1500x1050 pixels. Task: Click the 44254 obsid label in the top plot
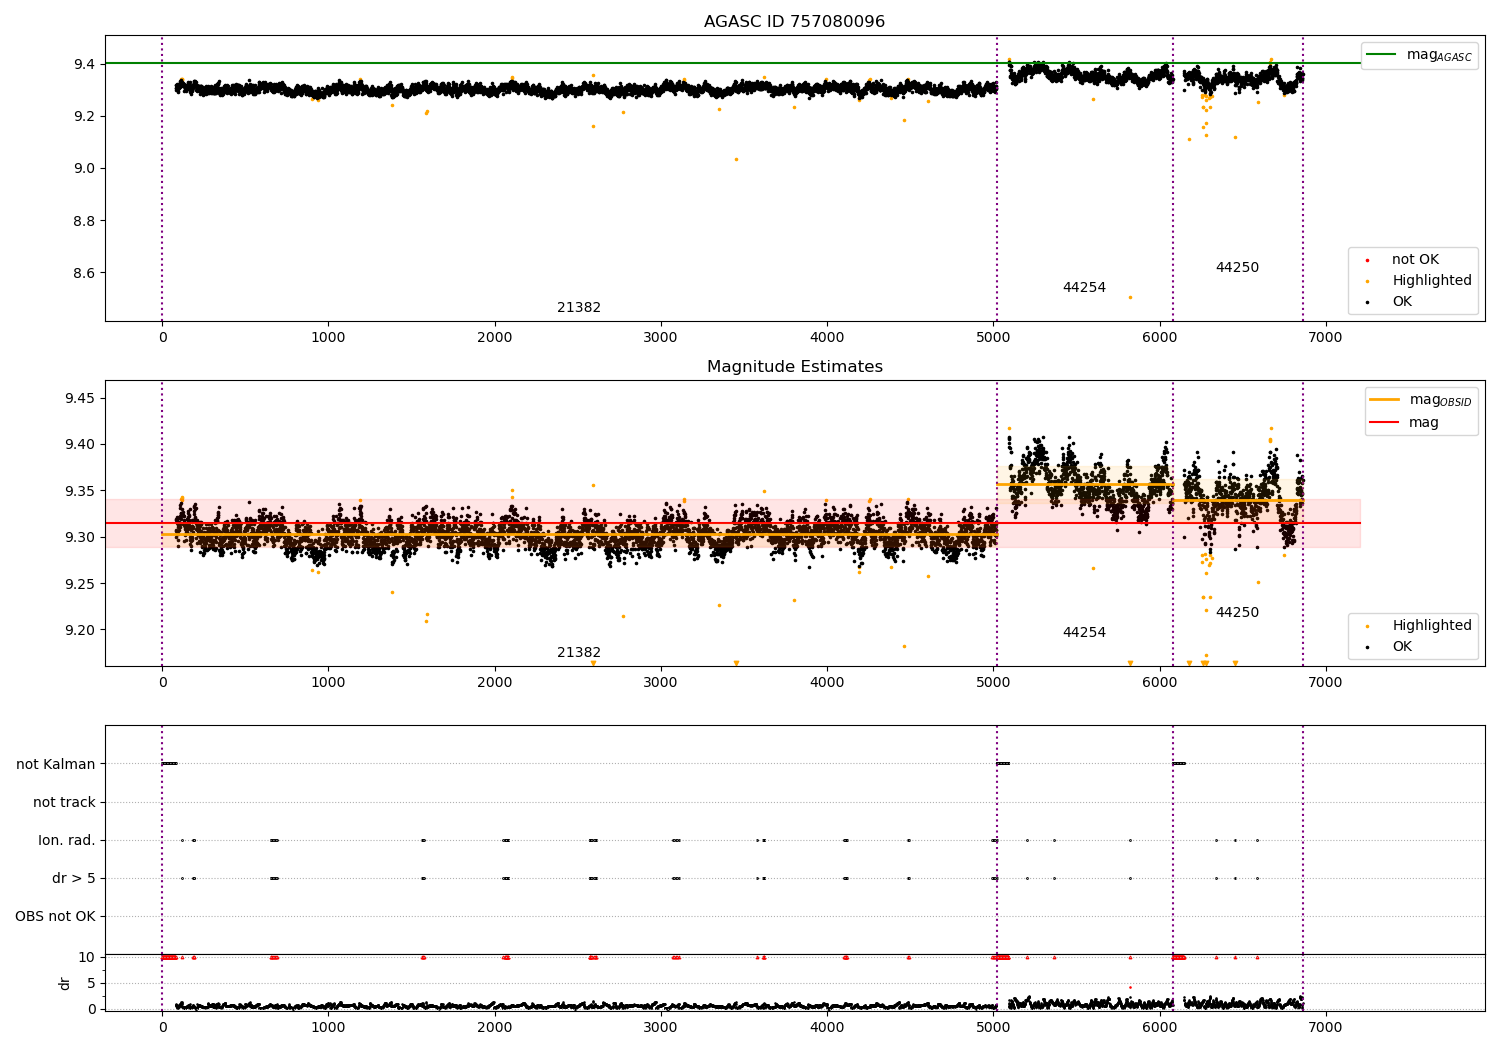pyautogui.click(x=1084, y=288)
